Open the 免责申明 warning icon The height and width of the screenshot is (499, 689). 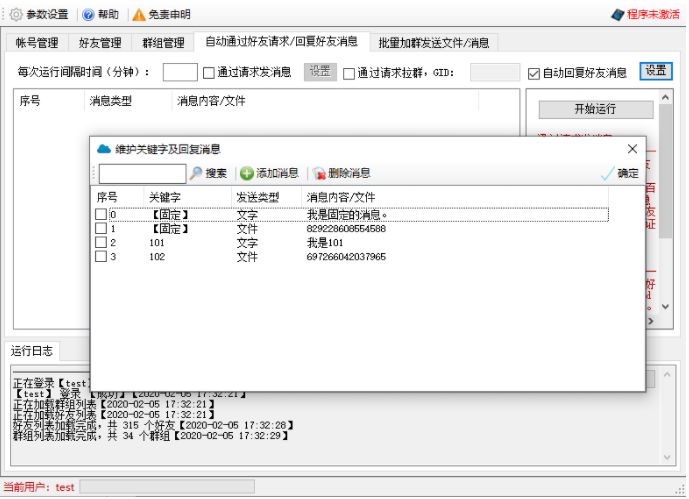click(139, 15)
